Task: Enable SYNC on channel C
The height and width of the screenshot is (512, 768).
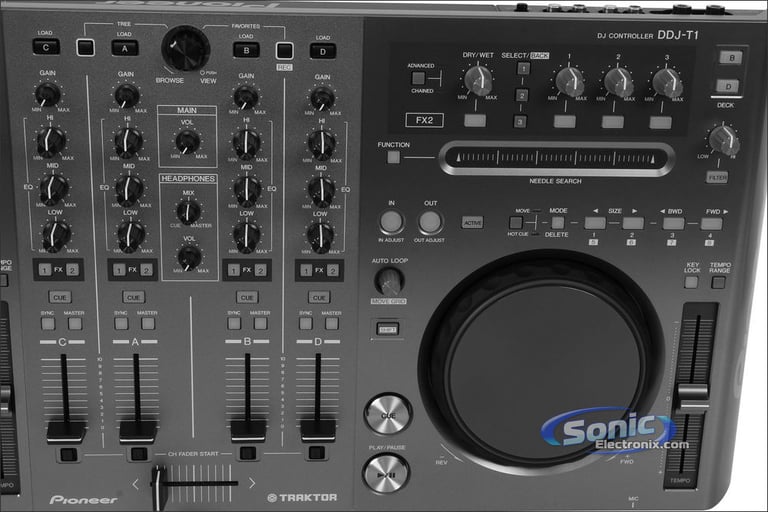Action: 48,323
